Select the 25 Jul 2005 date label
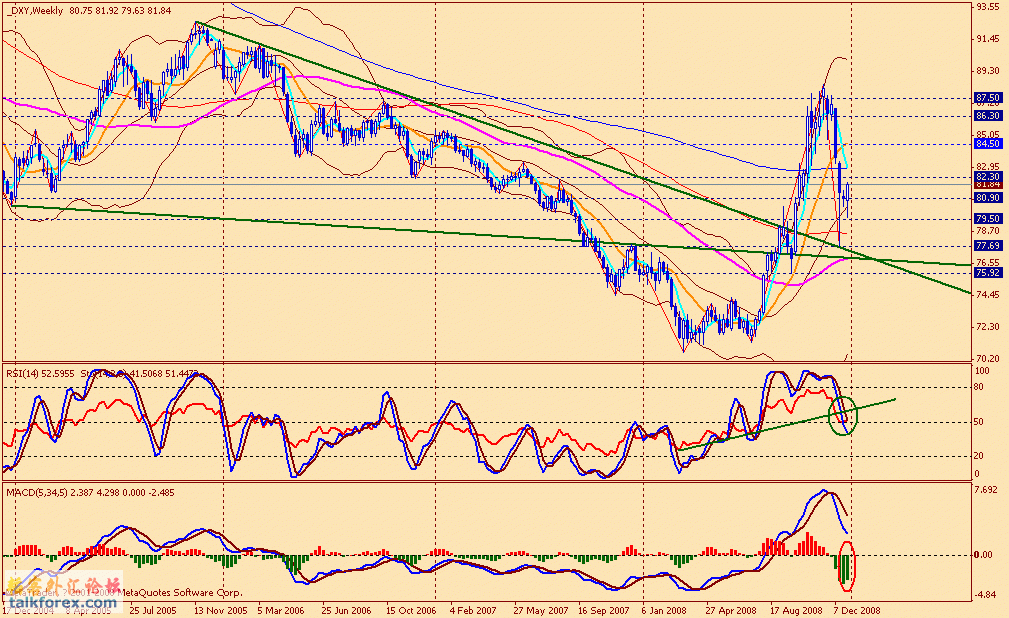The height and width of the screenshot is (618, 1009). (153, 610)
